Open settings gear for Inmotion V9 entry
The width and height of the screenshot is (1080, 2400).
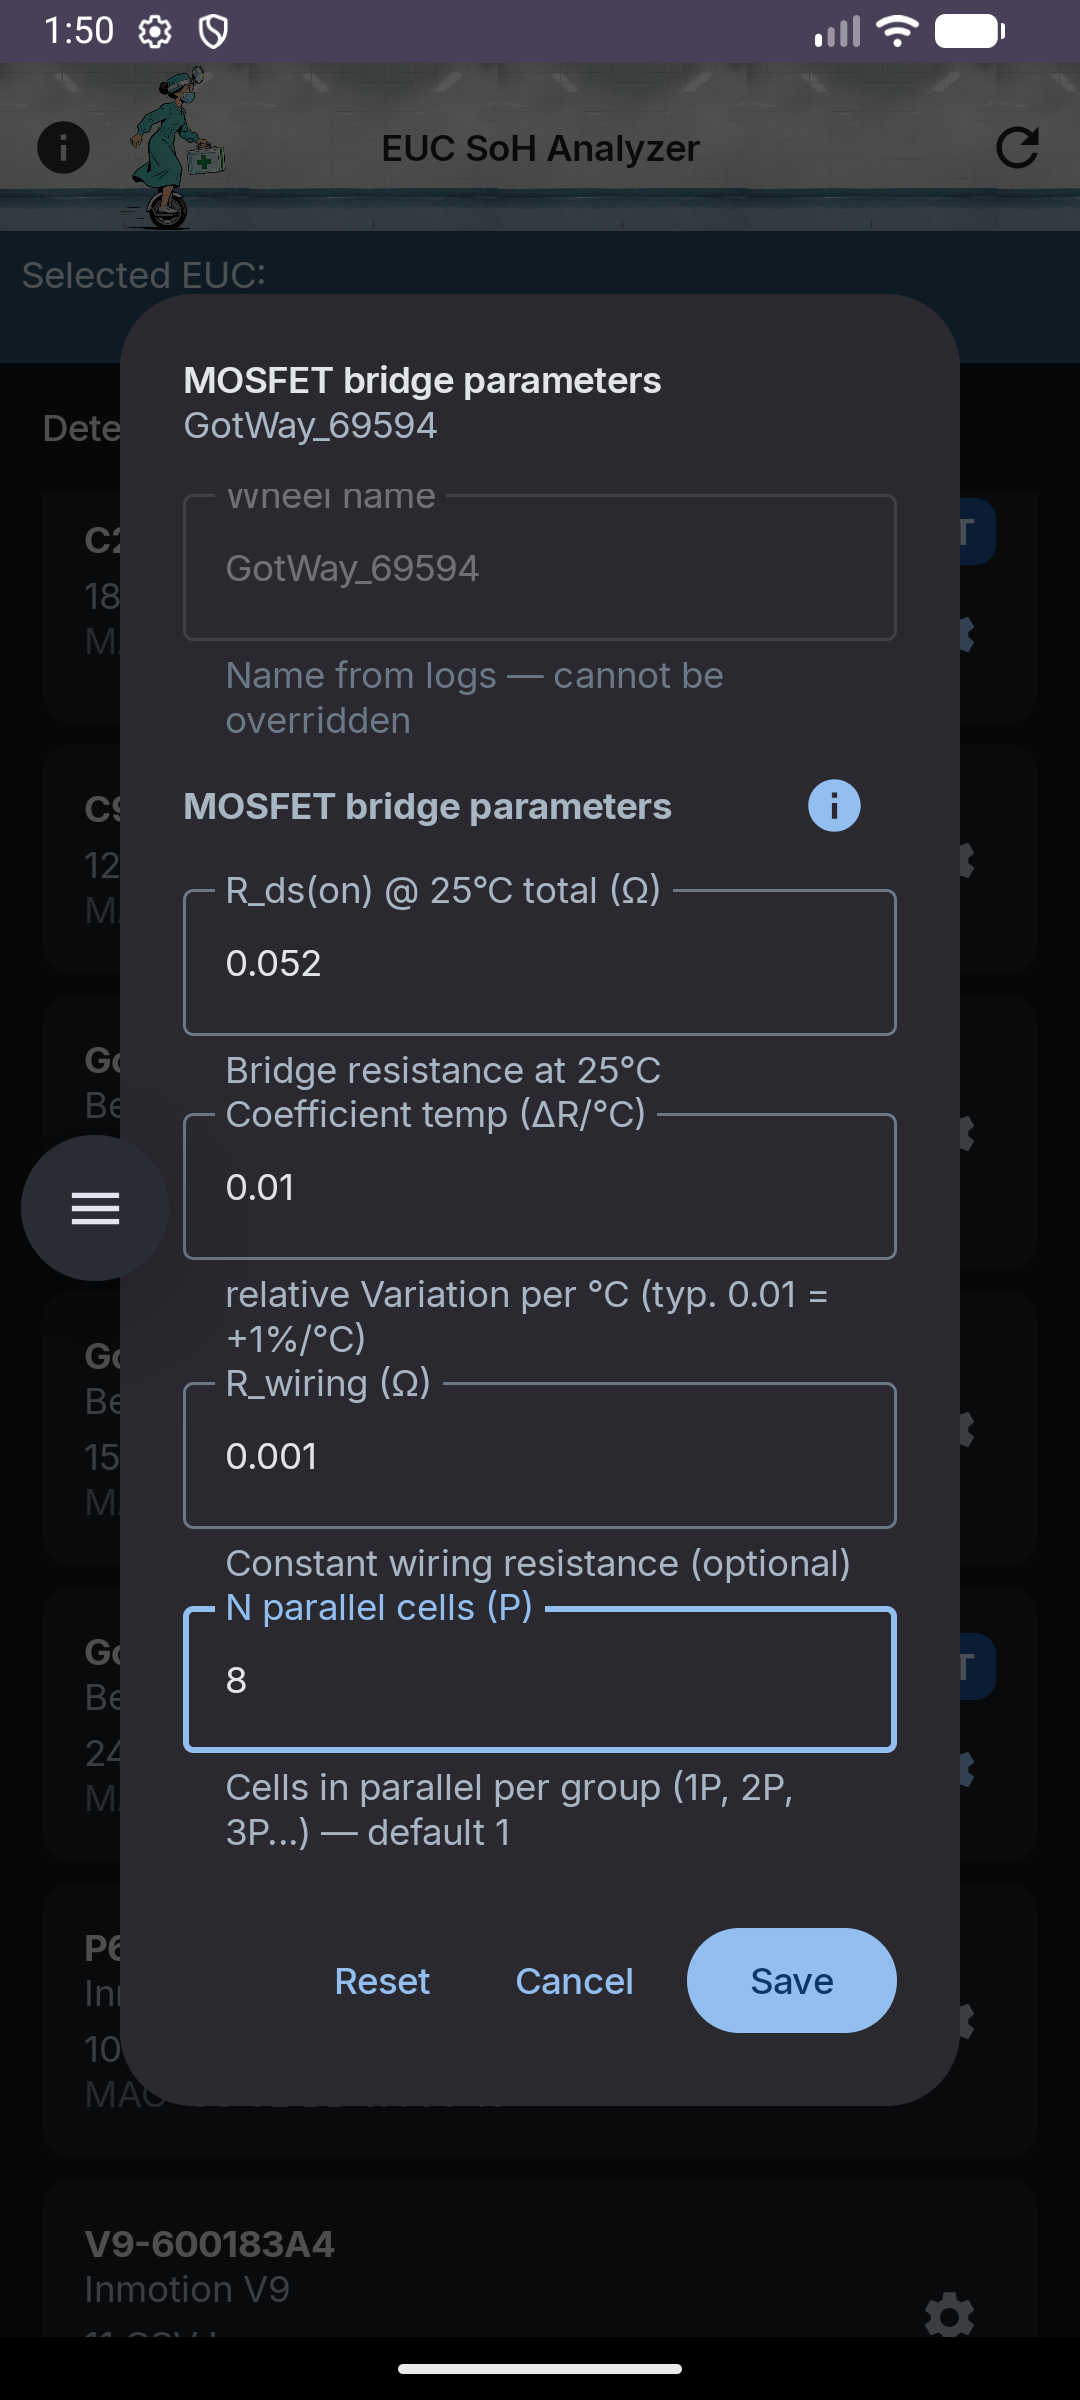click(949, 2315)
